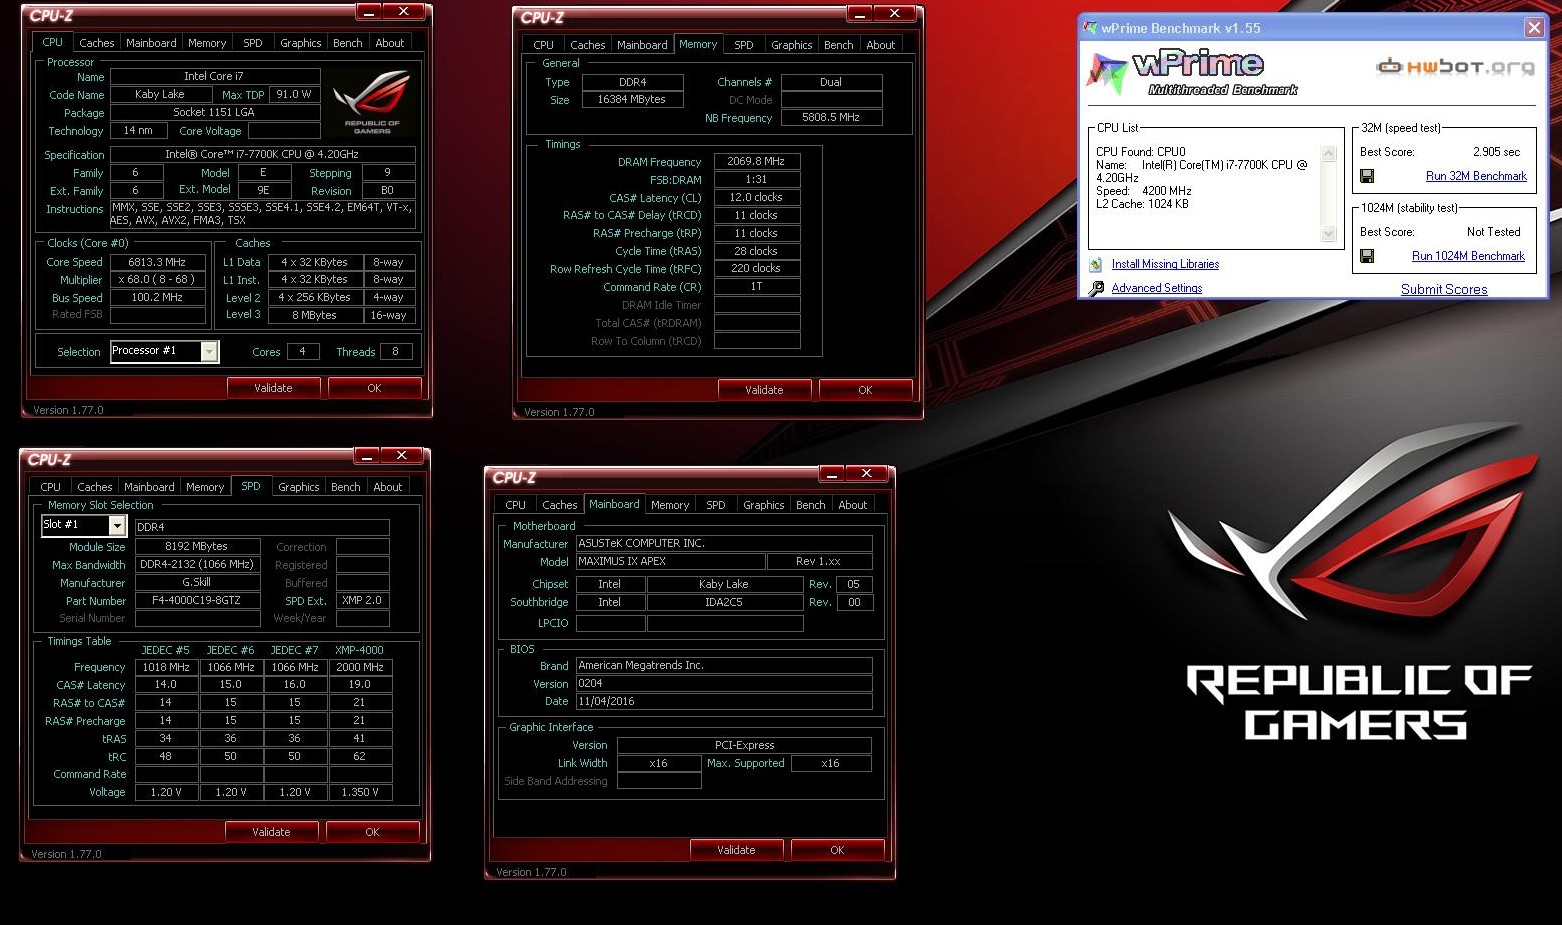Run the 32M Benchmark link
The height and width of the screenshot is (925, 1562).
(1476, 176)
